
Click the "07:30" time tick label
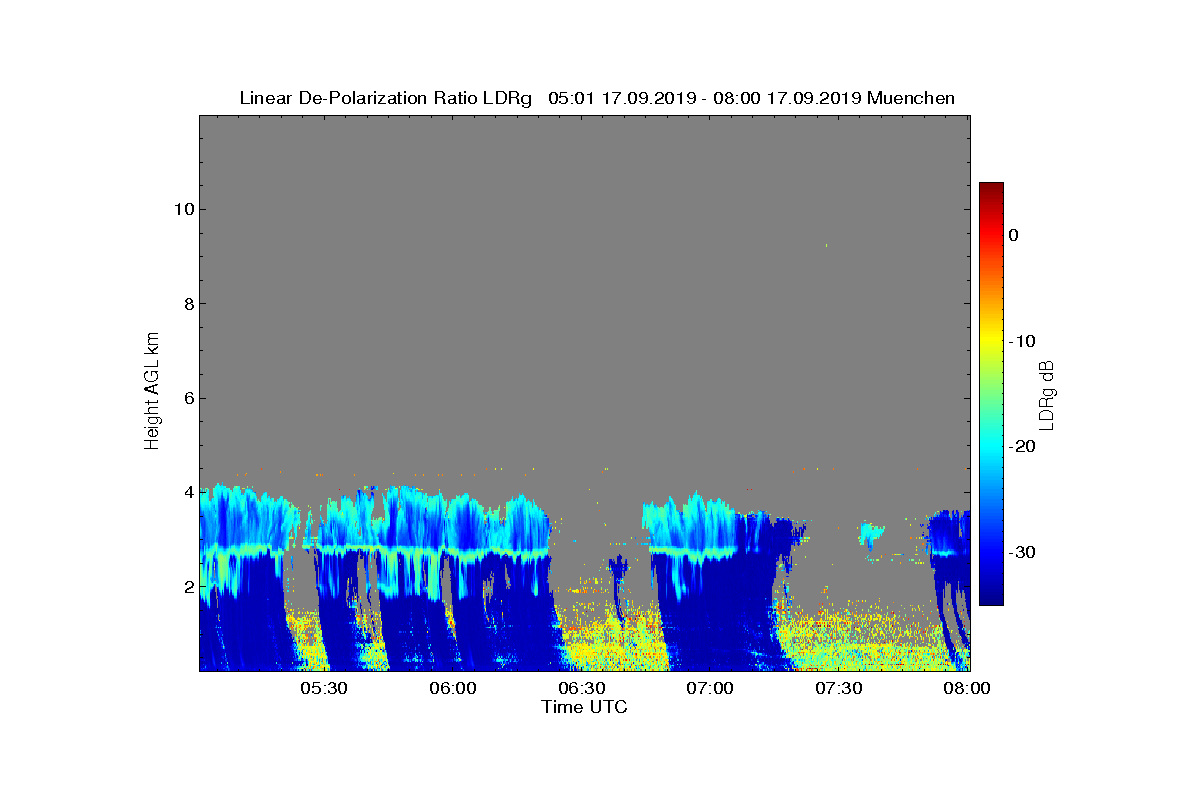point(839,689)
